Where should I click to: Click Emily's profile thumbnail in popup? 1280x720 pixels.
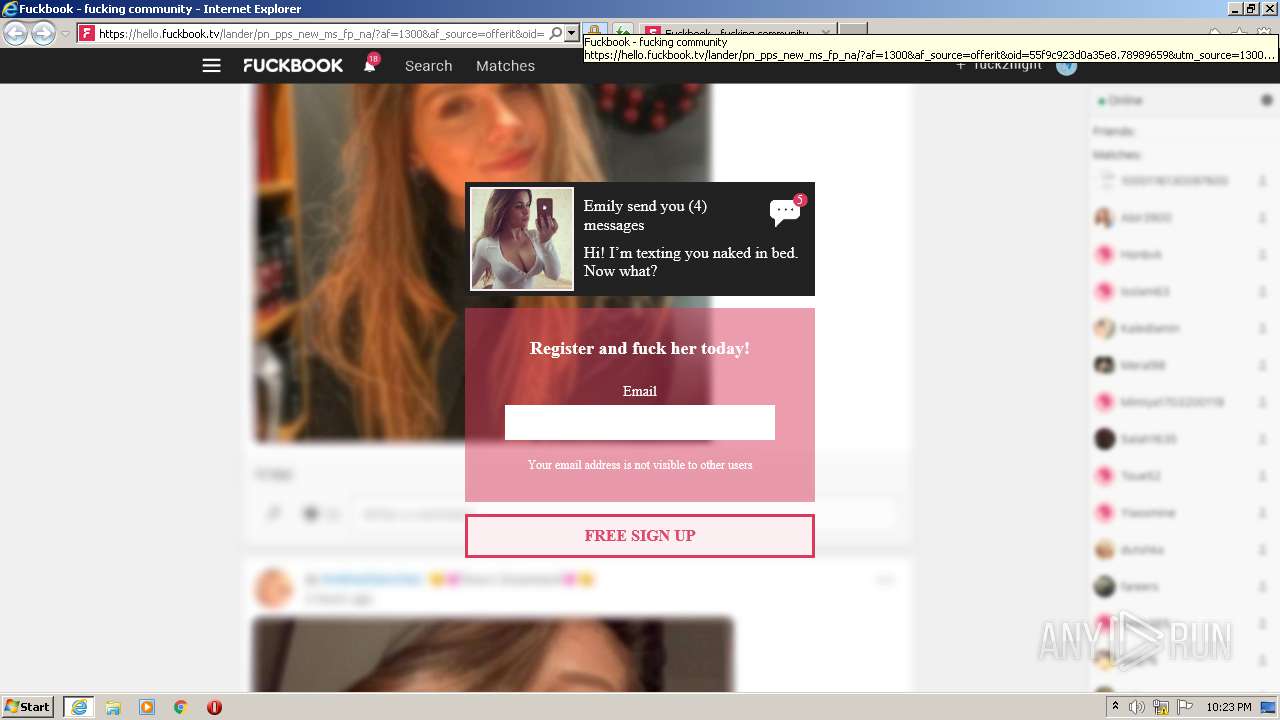point(522,239)
